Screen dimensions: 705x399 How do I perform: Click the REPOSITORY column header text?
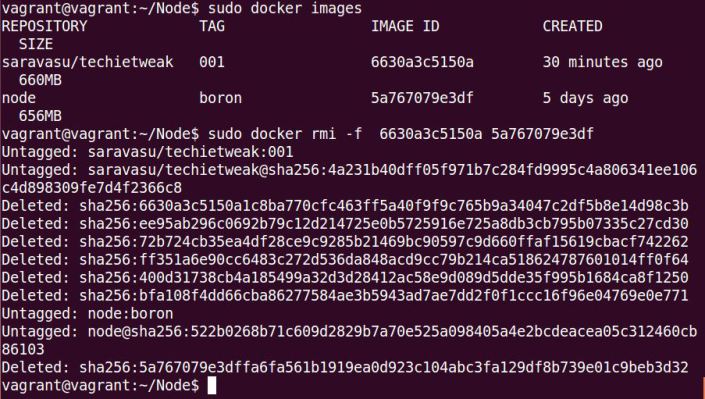(x=45, y=26)
